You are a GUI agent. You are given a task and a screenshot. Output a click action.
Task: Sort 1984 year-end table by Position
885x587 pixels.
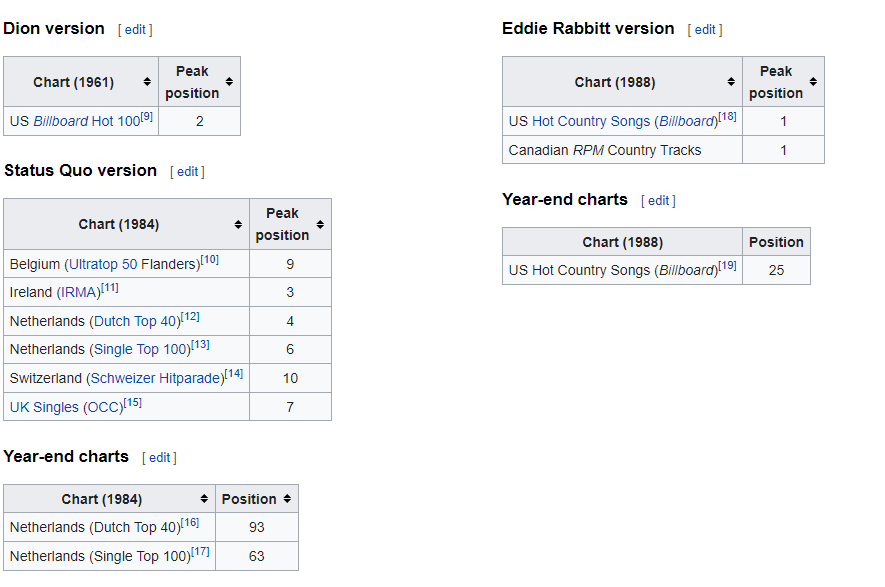click(x=287, y=499)
